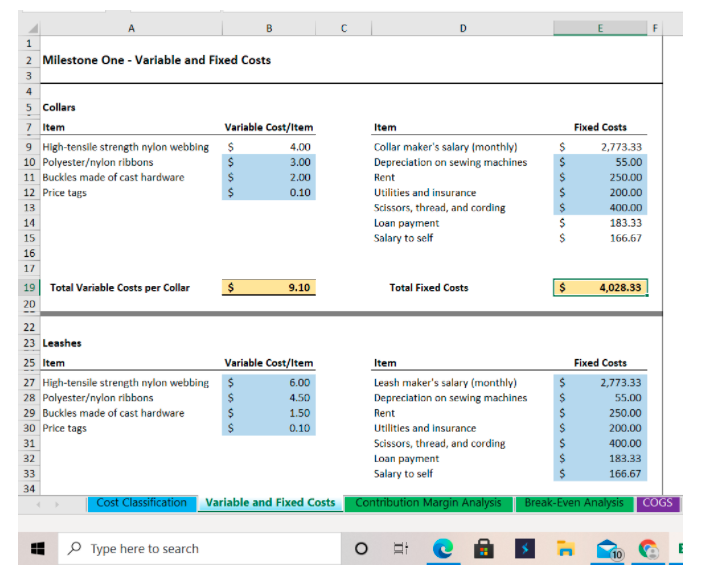
Task: Click the Select All corner triangle
Action: tap(32, 28)
